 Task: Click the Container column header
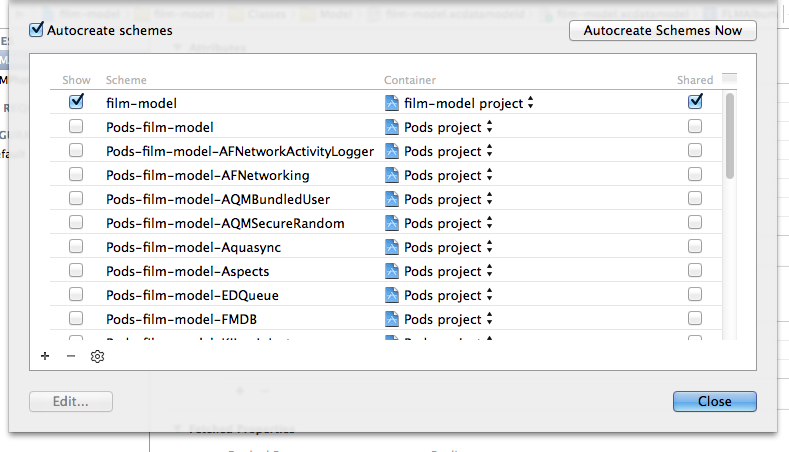click(x=410, y=80)
